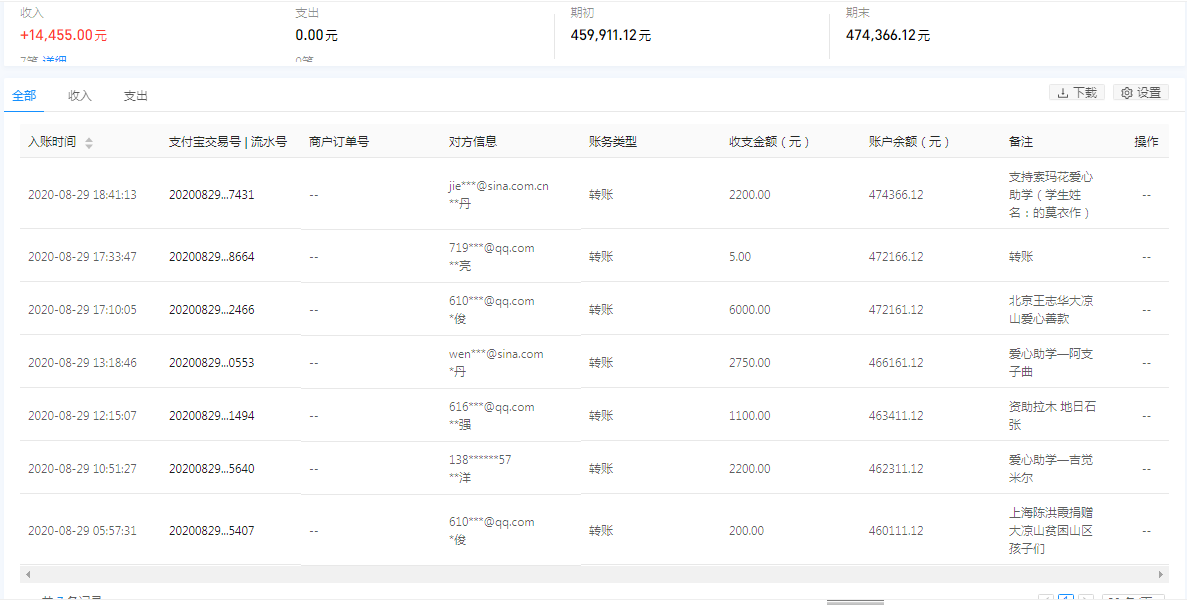
Task: Click the 备注 column header
Action: click(x=1020, y=142)
